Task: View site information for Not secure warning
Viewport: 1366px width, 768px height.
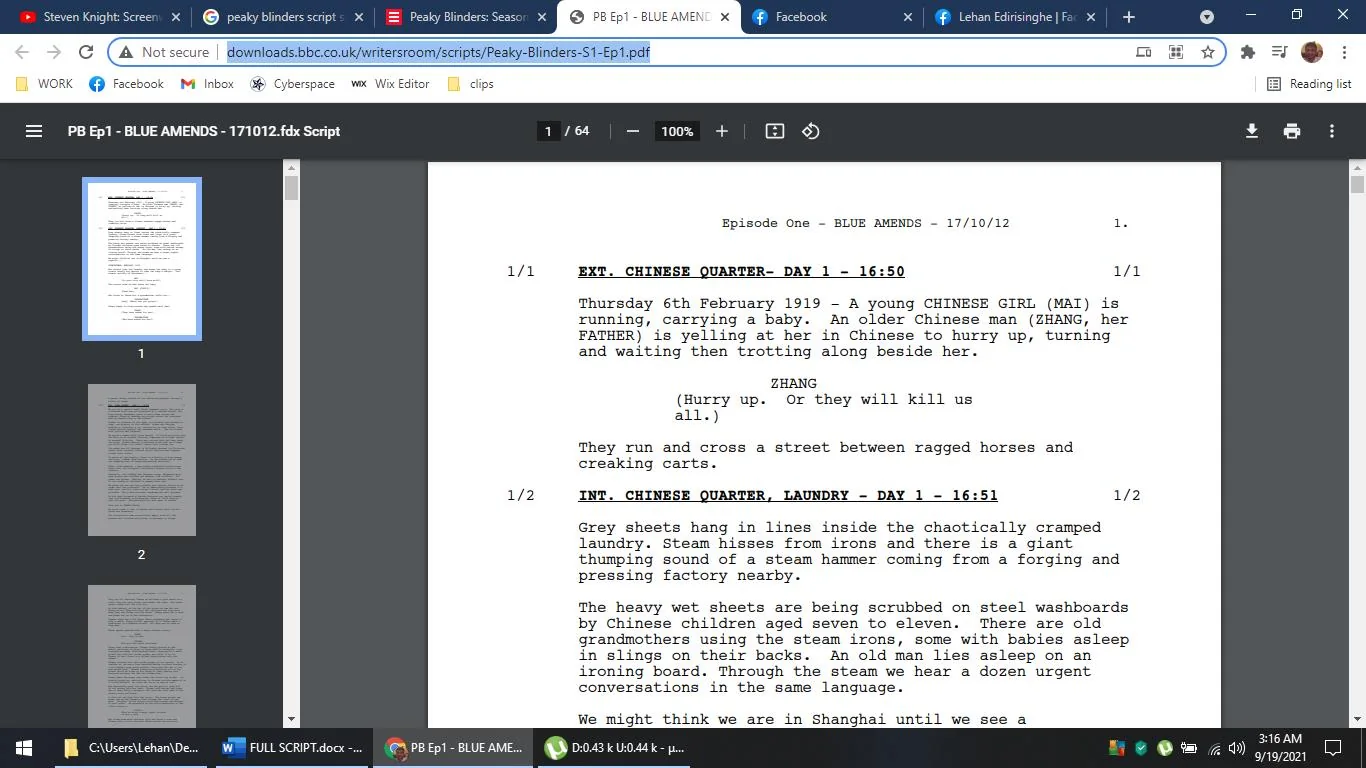Action: [165, 52]
